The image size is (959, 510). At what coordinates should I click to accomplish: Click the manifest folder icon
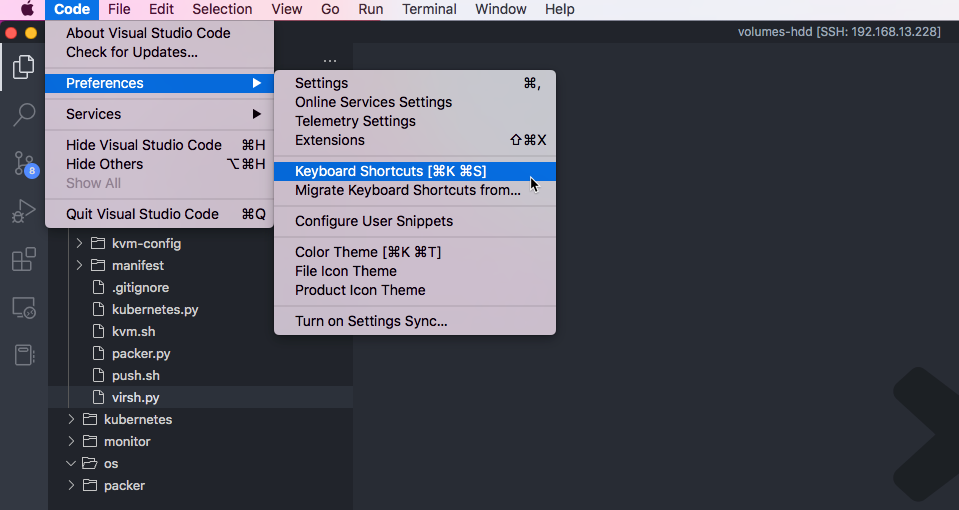click(98, 265)
